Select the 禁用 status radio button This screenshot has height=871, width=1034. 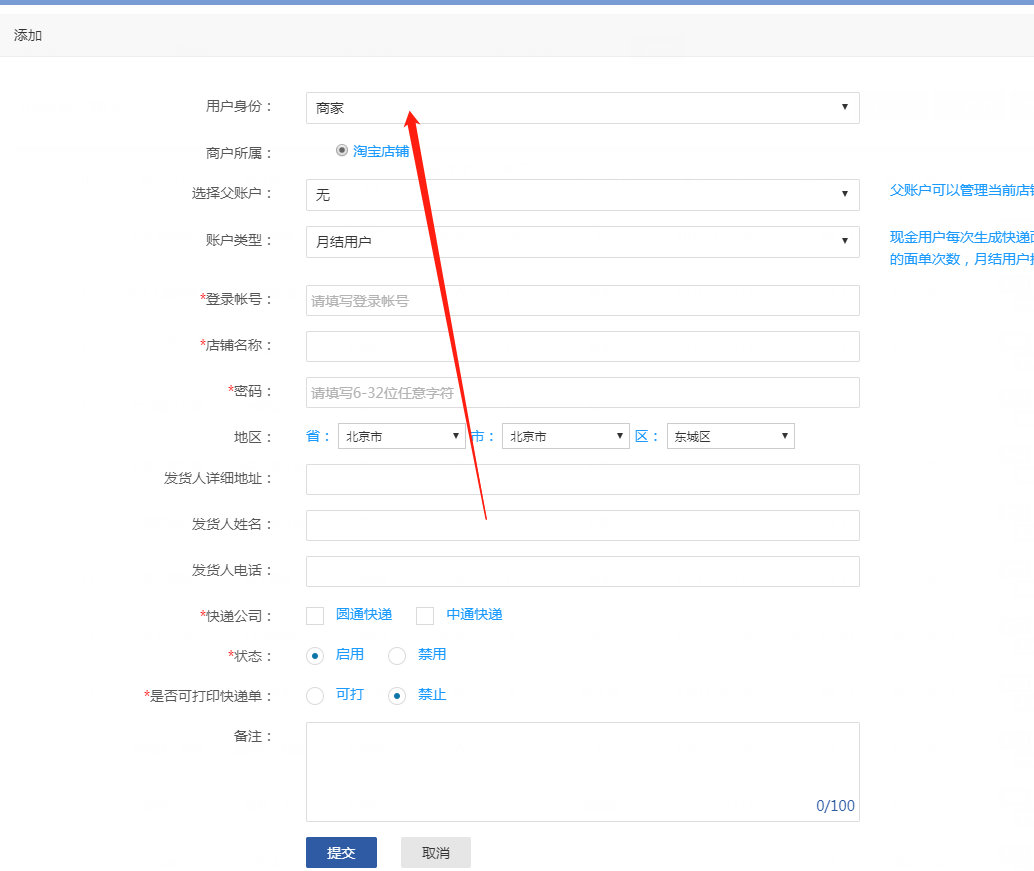pyautogui.click(x=397, y=656)
